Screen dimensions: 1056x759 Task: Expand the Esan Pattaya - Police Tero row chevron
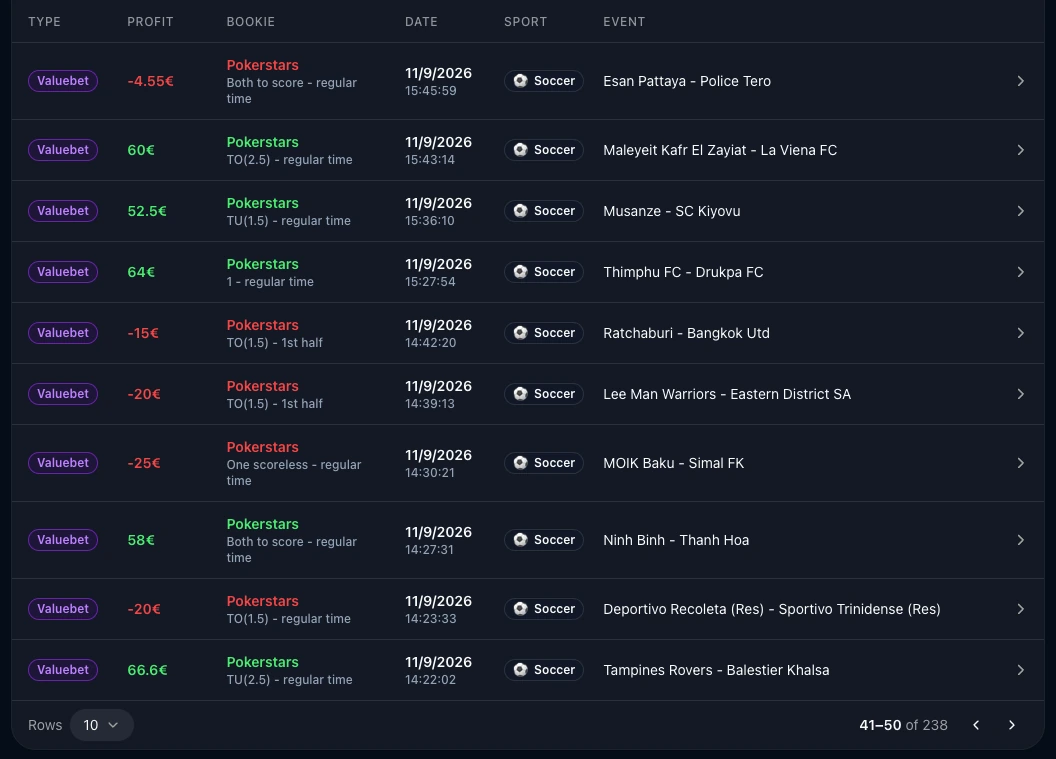tap(1020, 81)
